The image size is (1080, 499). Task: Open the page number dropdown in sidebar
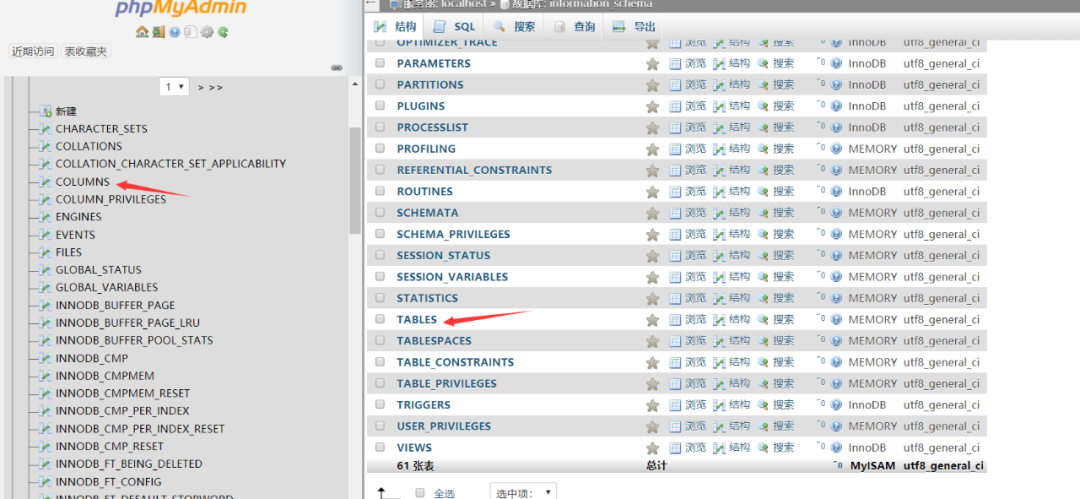[174, 87]
